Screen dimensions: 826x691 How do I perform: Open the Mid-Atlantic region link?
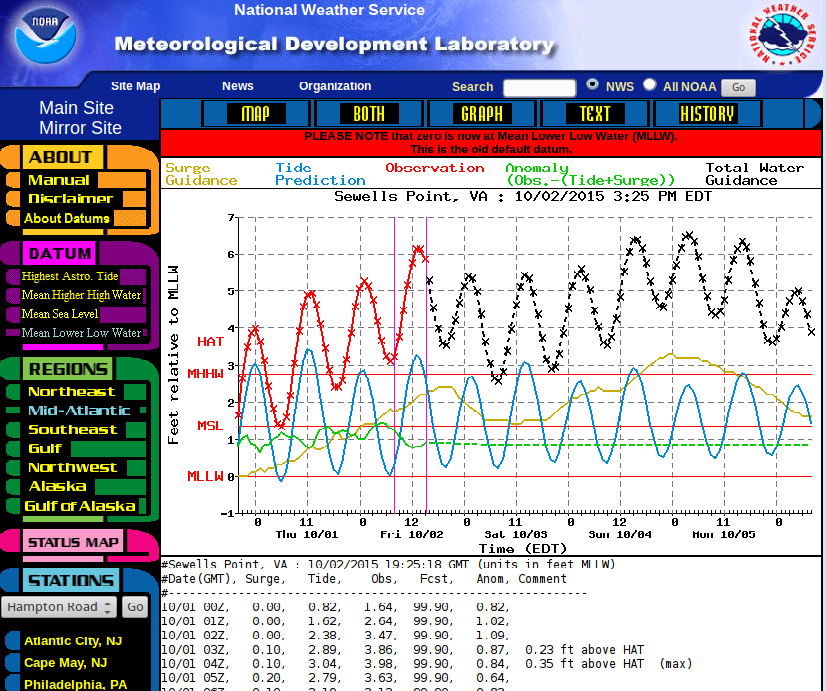click(79, 410)
